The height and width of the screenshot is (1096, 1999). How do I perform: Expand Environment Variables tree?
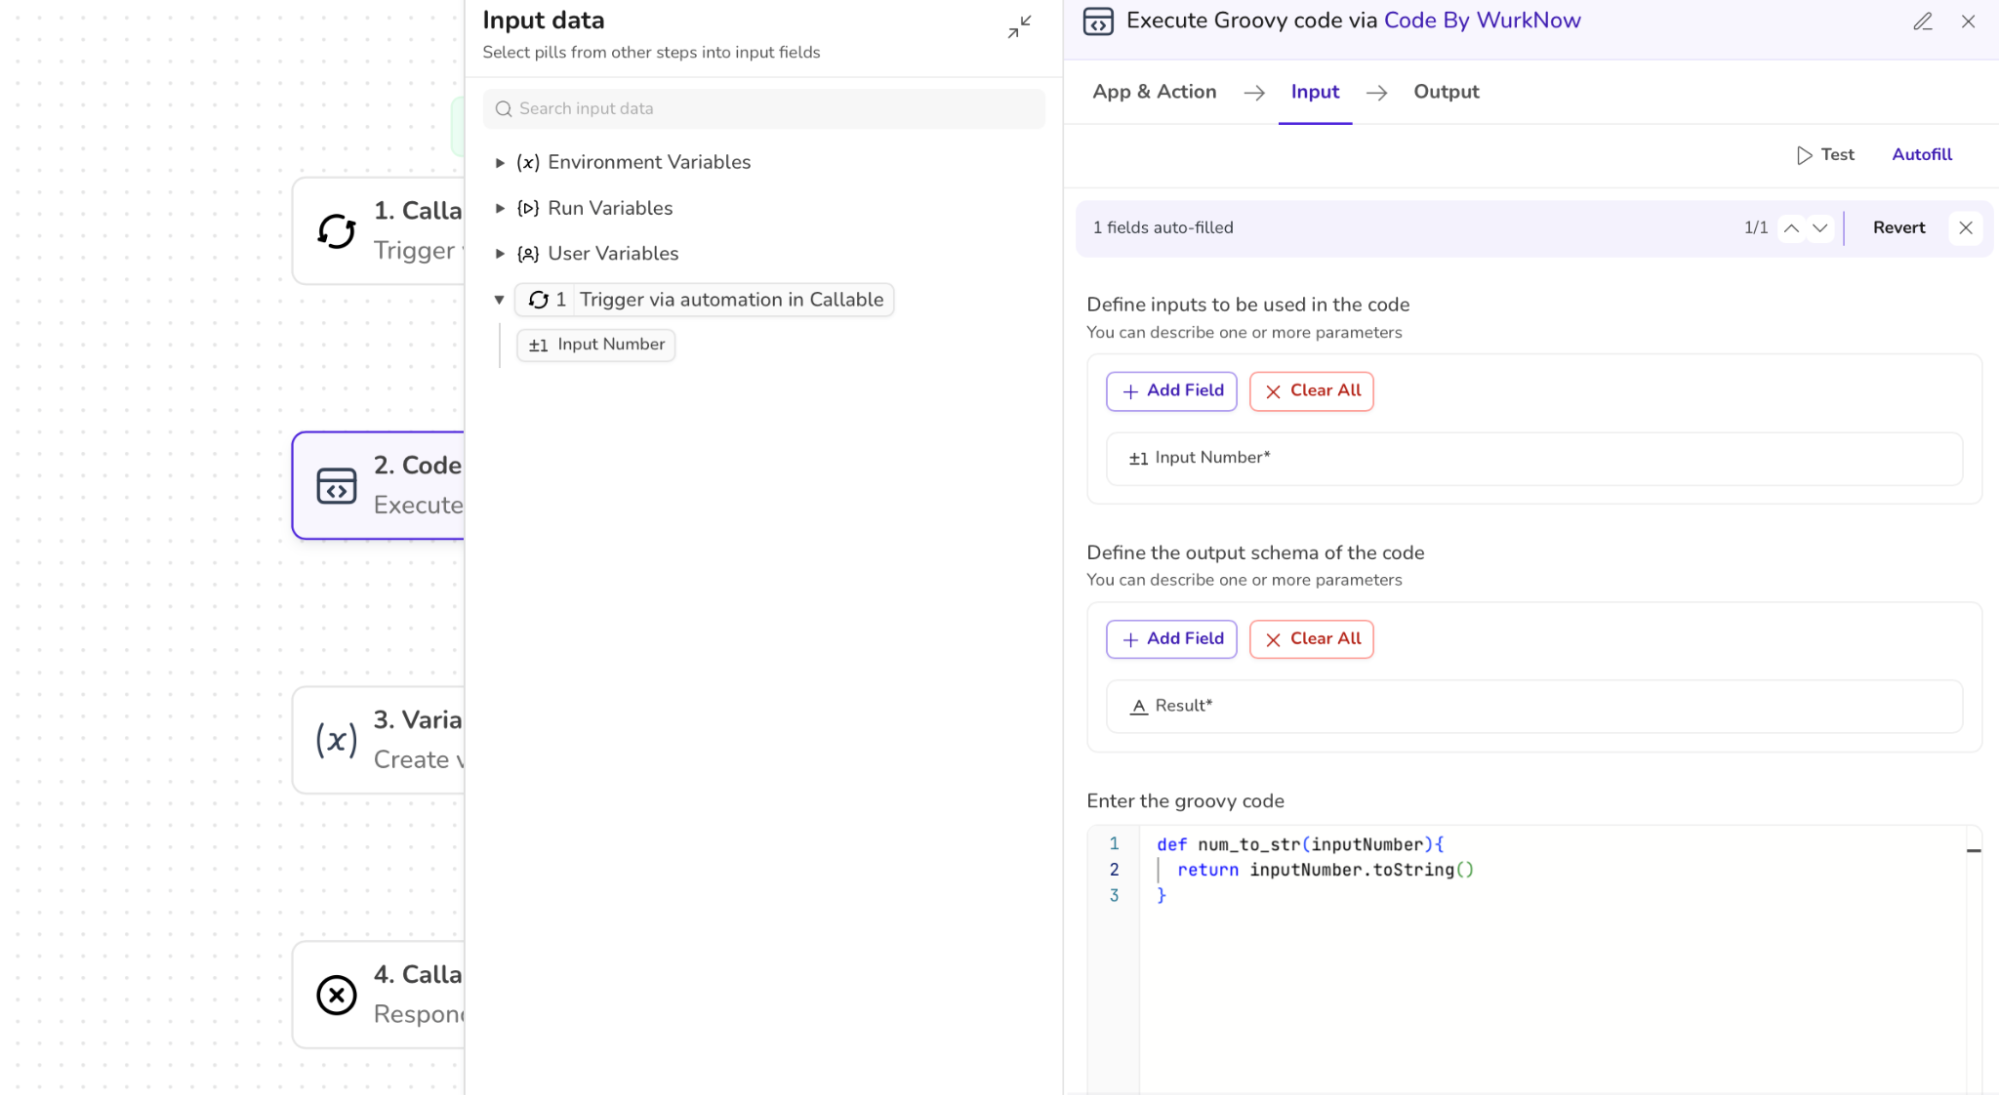(500, 162)
